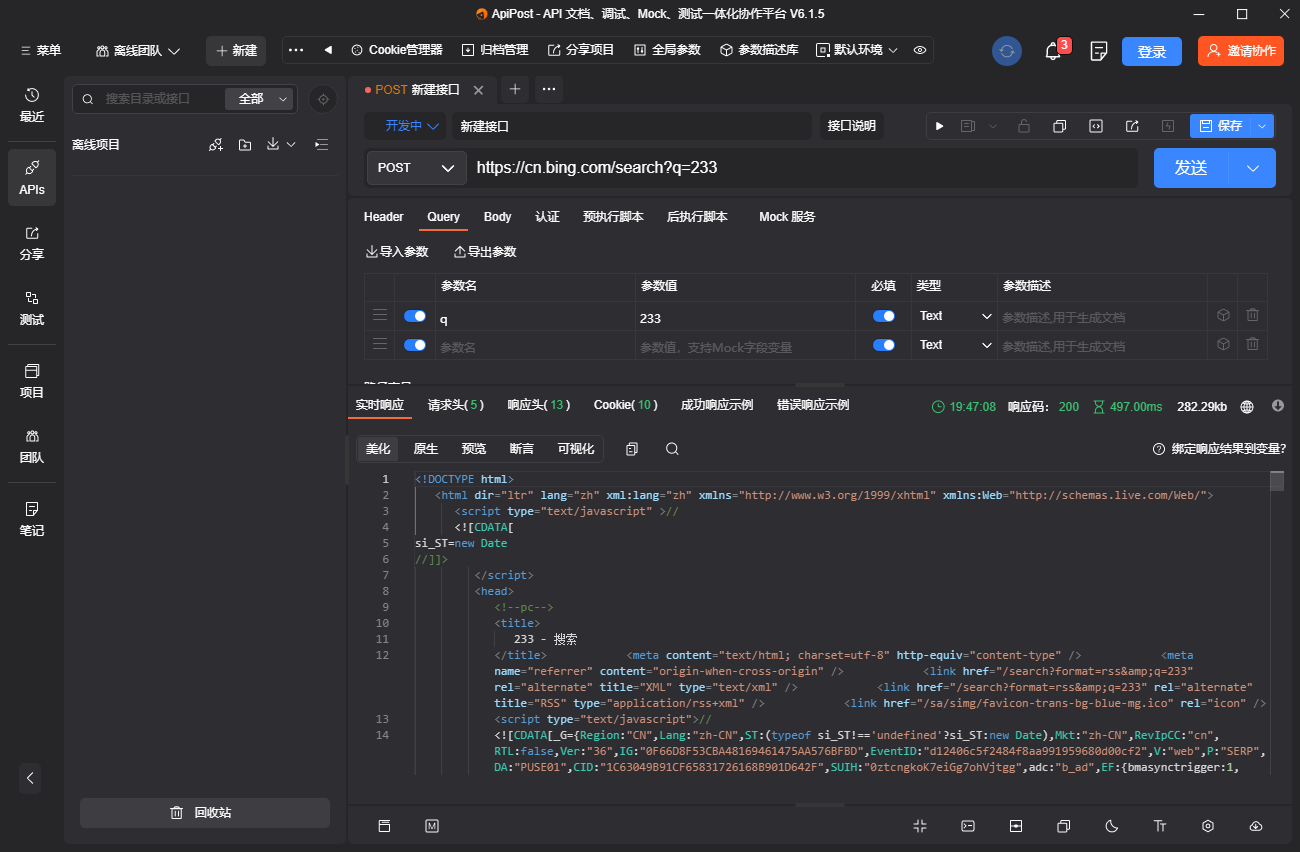The height and width of the screenshot is (852, 1300).
Task: Click the 登录 login button
Action: (x=1152, y=51)
